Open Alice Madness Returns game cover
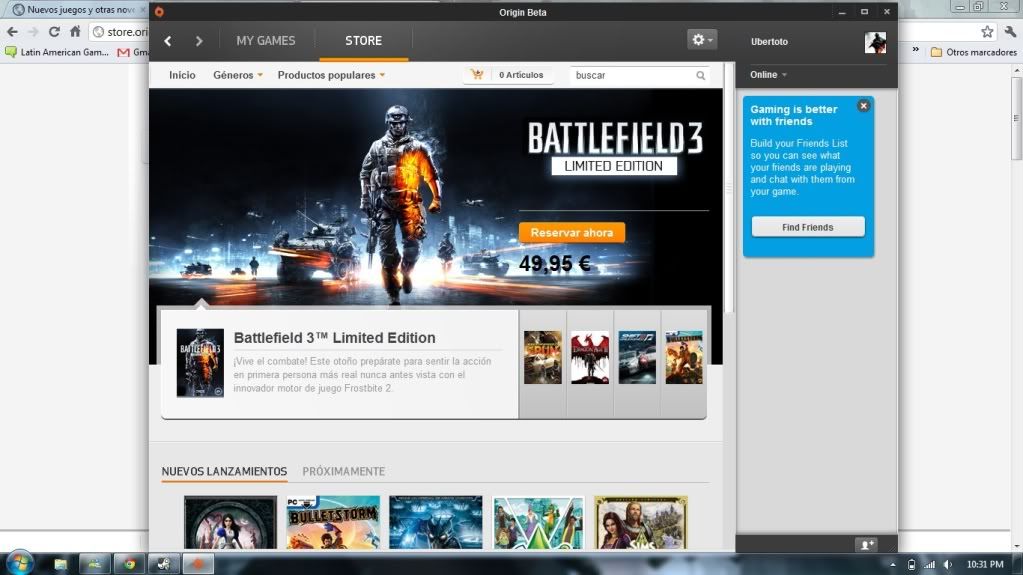1023x575 pixels. pyautogui.click(x=230, y=523)
